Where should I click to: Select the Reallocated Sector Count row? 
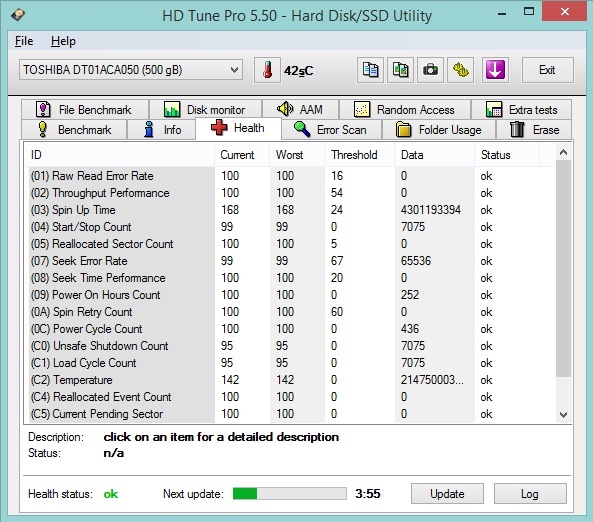[290, 244]
